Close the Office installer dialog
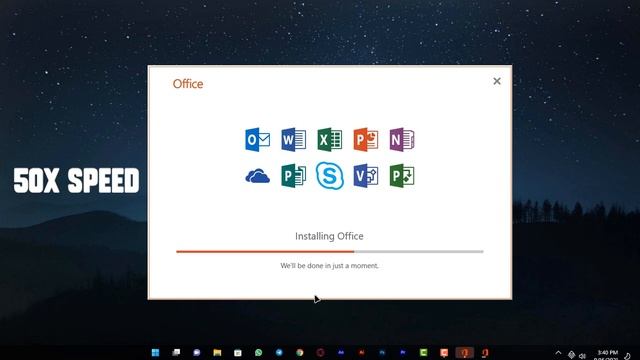Image resolution: width=640 pixels, height=360 pixels. (x=497, y=81)
